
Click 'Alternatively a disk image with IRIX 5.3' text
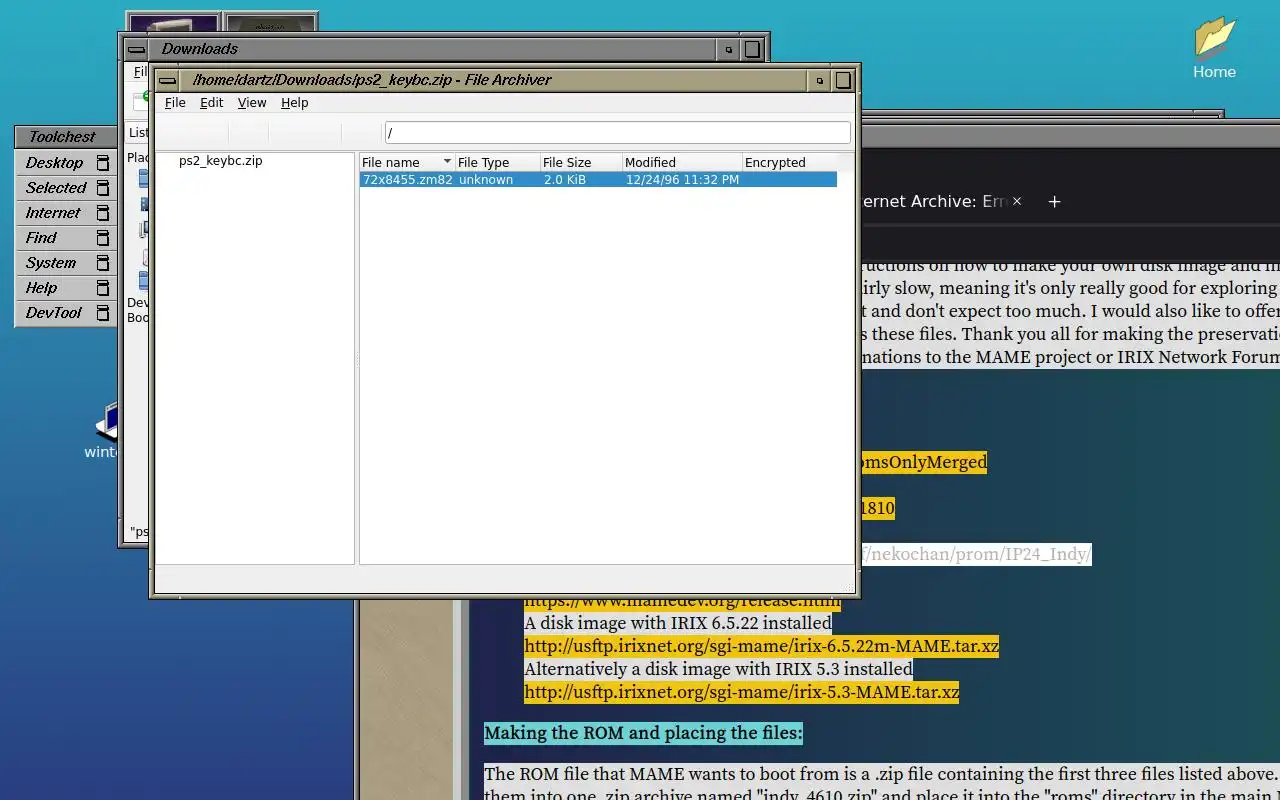(x=718, y=669)
